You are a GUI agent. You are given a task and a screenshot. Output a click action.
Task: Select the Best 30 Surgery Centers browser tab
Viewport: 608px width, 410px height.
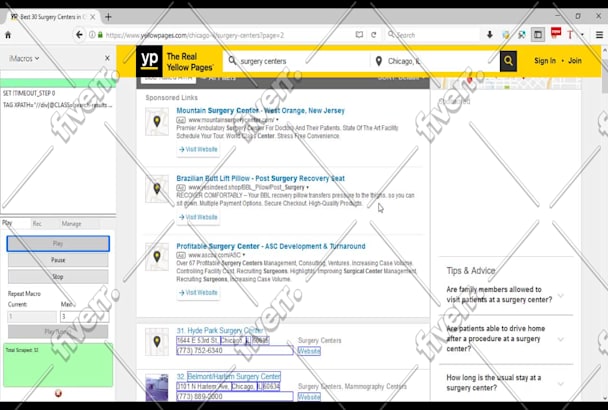51,17
